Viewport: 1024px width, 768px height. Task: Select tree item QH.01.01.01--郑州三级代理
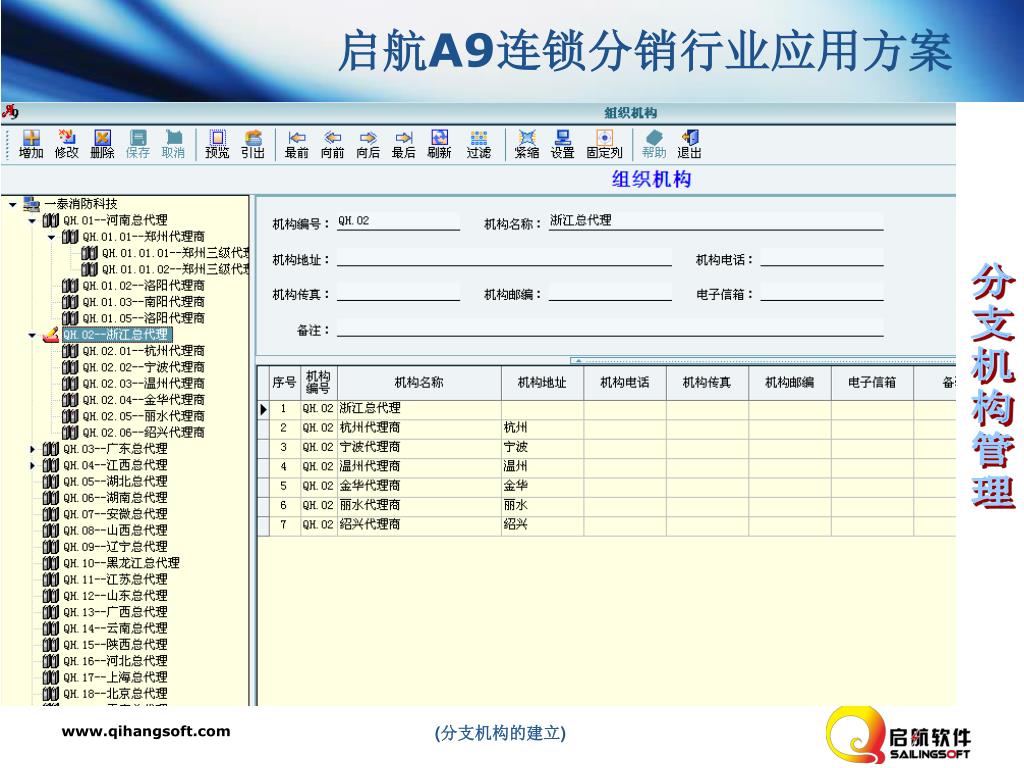click(x=176, y=253)
